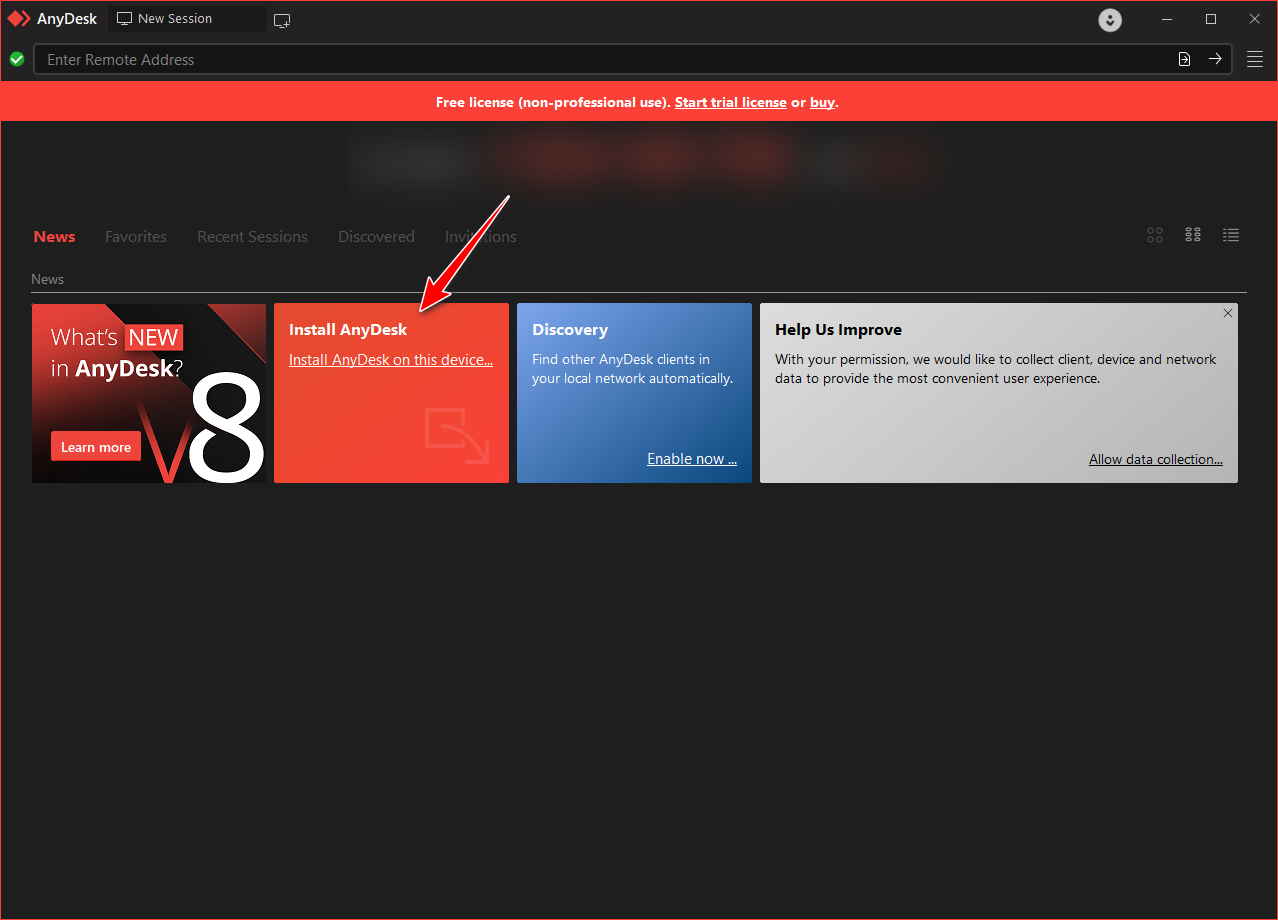Screen dimensions: 1278x920
Task: Click the install arrow icon on orange card
Action: tap(457, 436)
